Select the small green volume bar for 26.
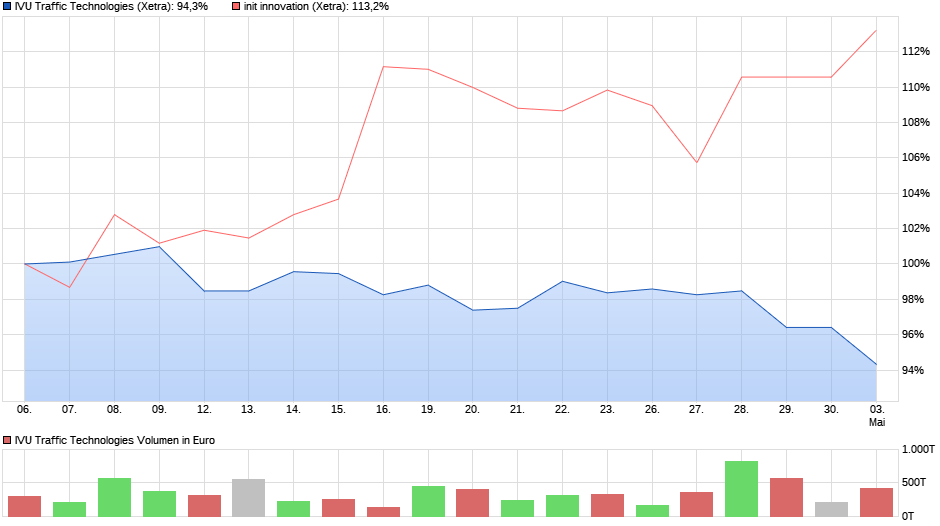This screenshot has height=526, width=940. (x=652, y=510)
